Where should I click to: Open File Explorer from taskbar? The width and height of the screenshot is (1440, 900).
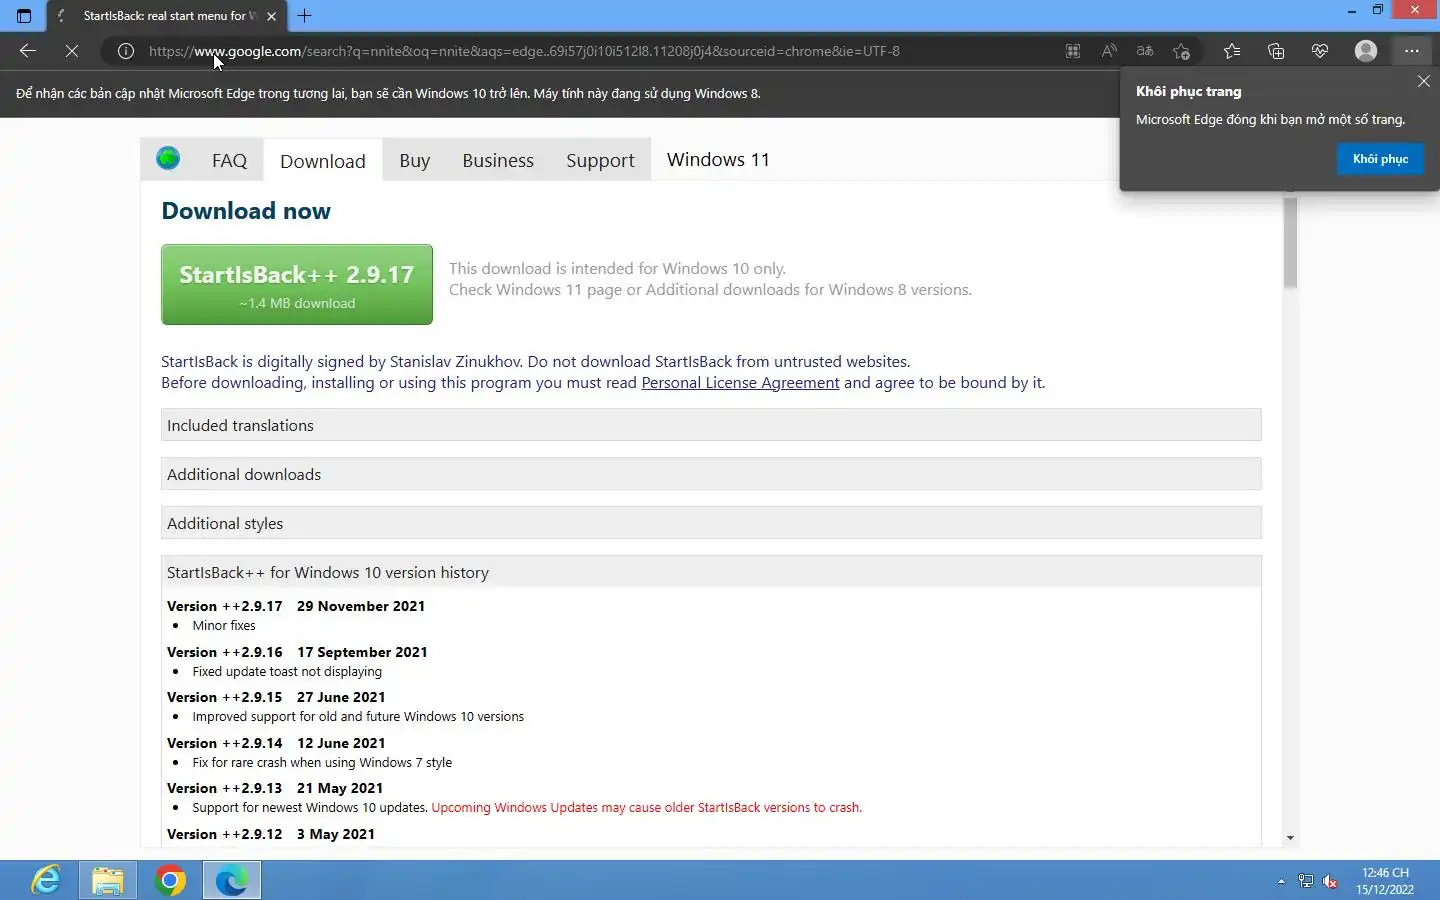108,880
